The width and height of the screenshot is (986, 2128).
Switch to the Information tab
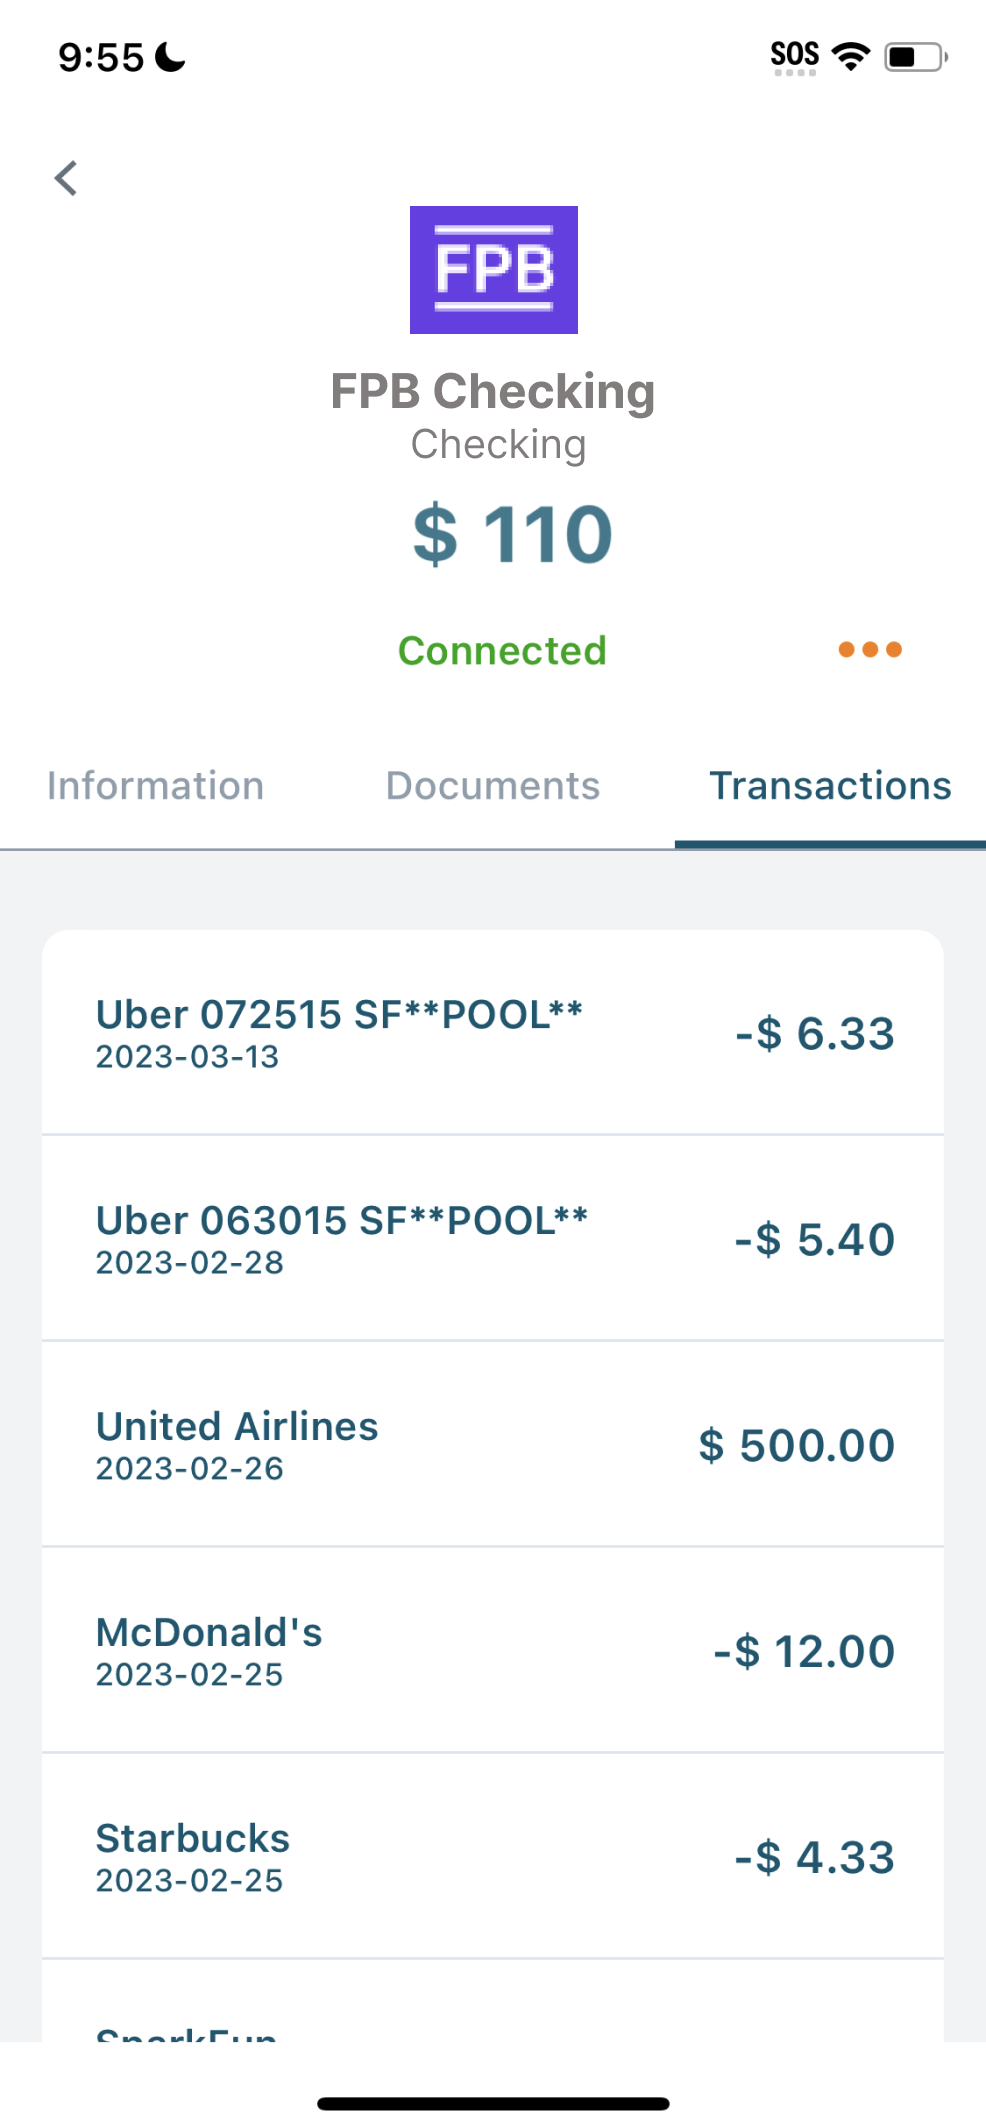point(156,786)
